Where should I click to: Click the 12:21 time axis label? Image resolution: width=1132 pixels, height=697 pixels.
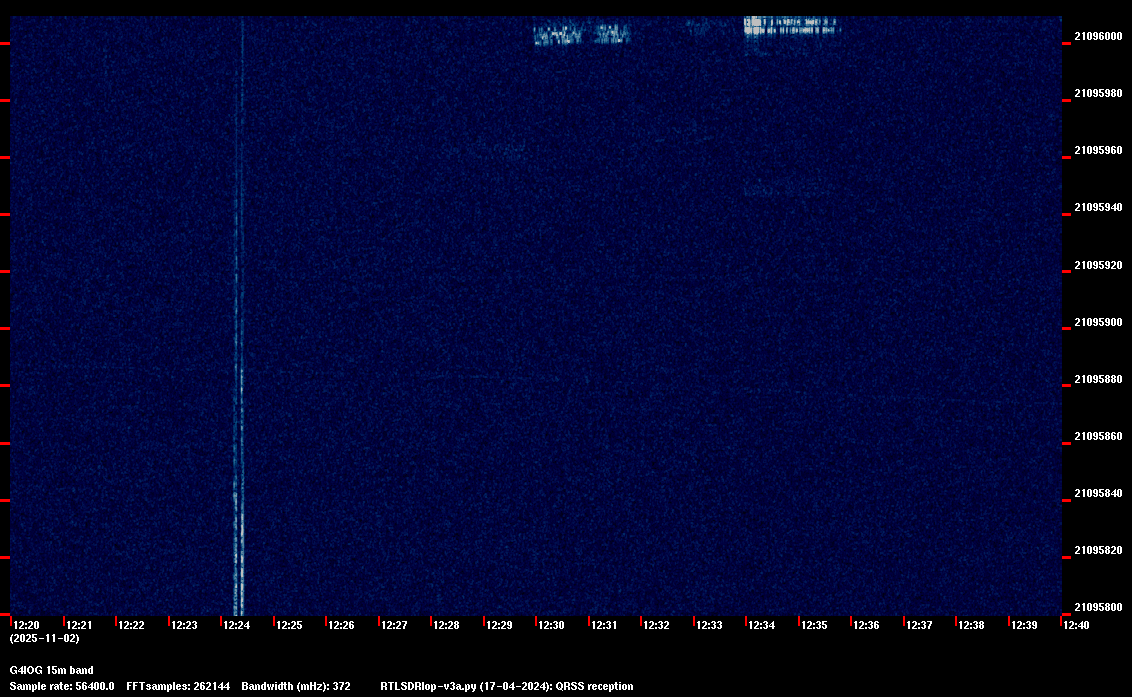coord(79,625)
